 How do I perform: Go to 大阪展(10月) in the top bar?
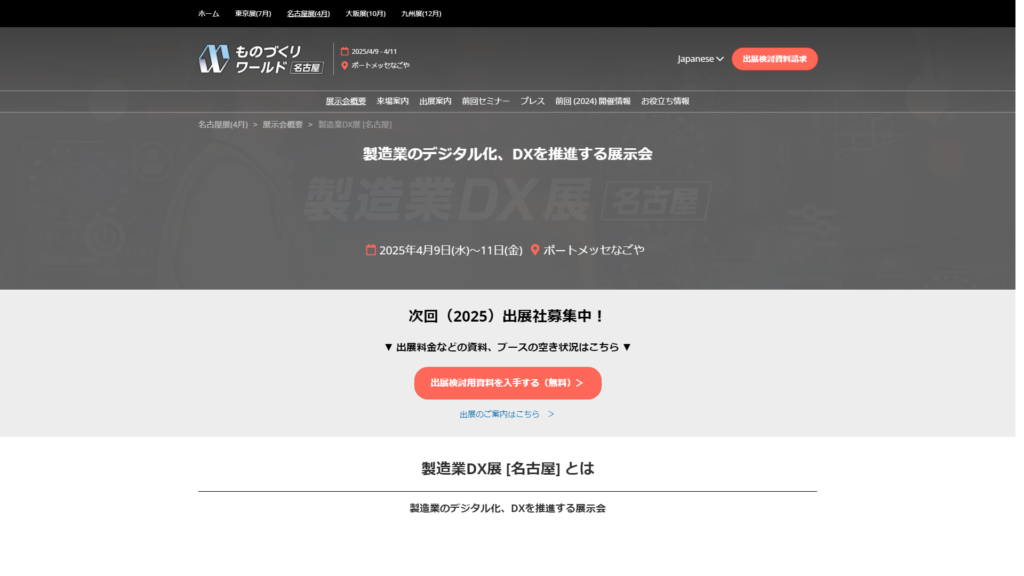(366, 14)
